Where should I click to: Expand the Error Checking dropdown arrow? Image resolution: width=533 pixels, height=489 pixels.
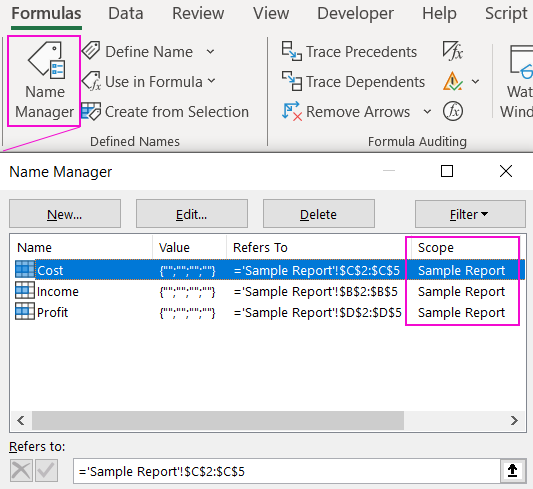(x=476, y=82)
